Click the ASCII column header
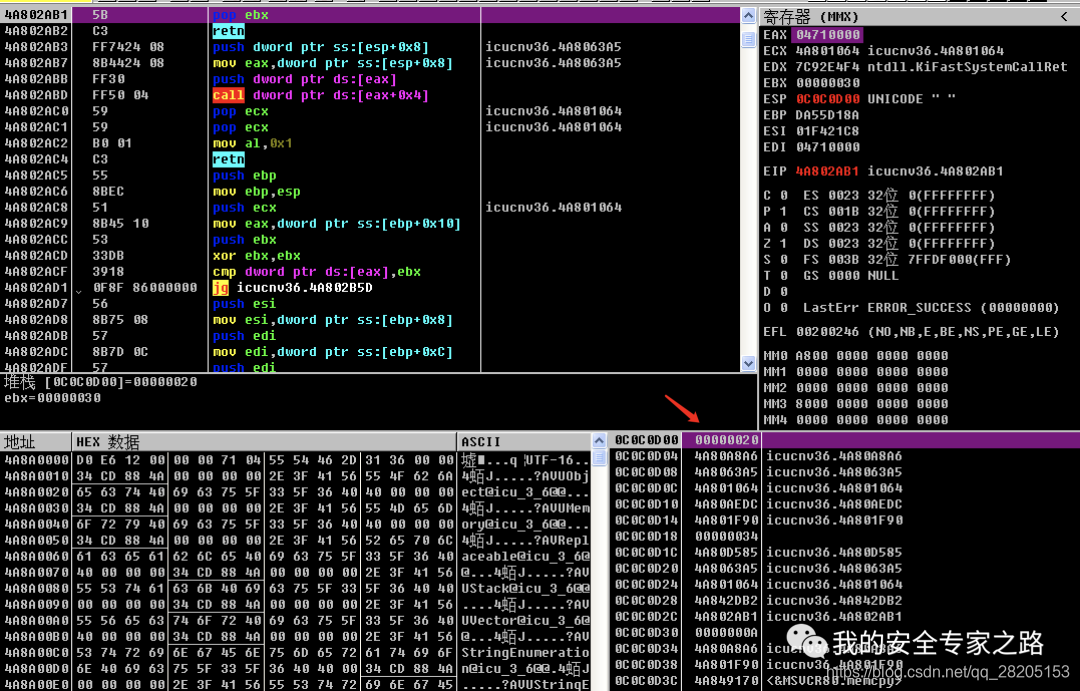The height and width of the screenshot is (691, 1080). (x=523, y=442)
